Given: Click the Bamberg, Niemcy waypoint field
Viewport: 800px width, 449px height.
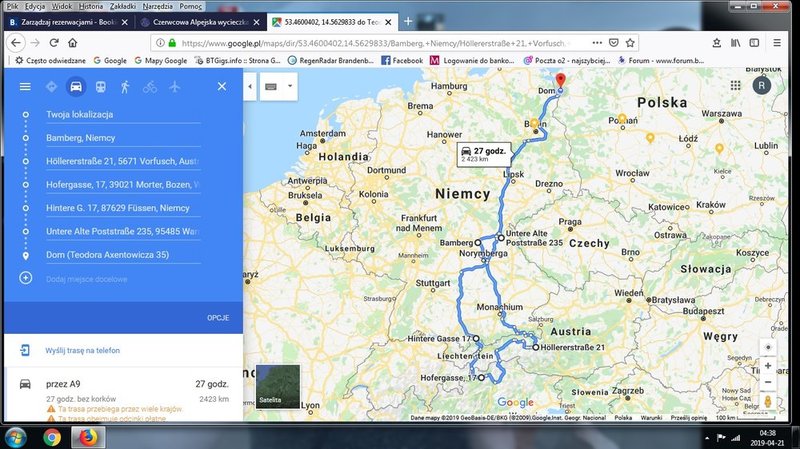Looking at the screenshot, I should [x=123, y=138].
